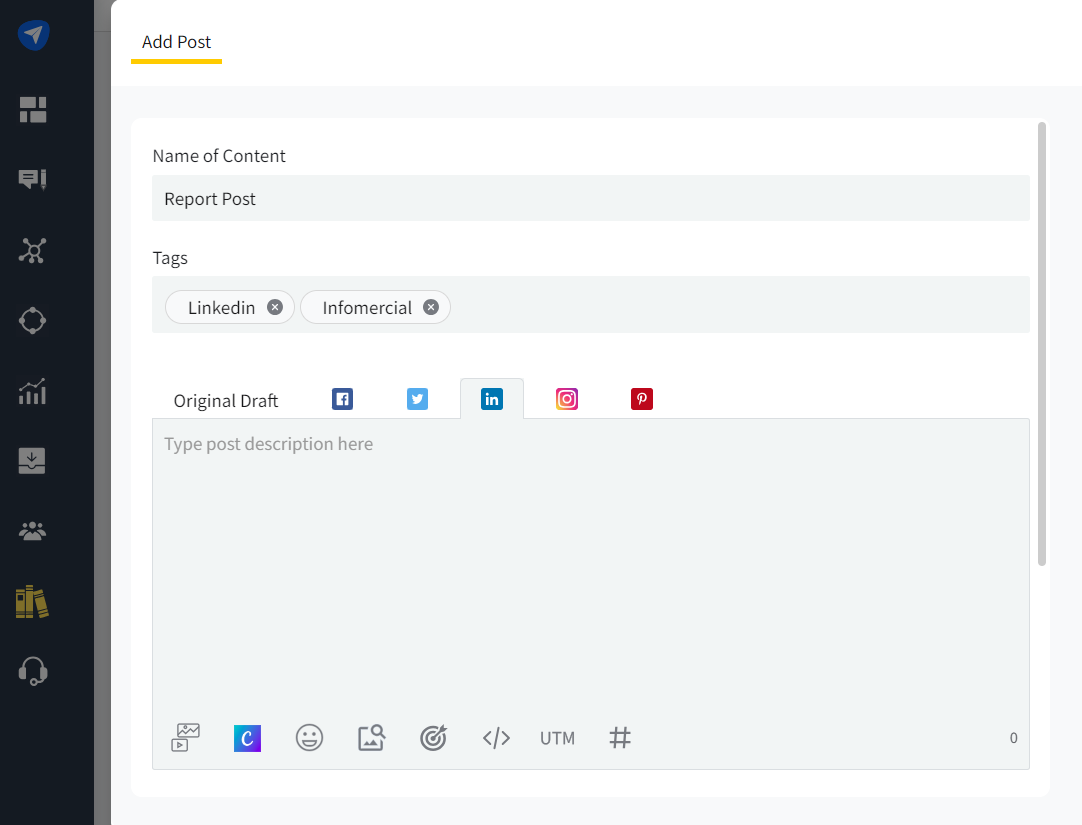Open the media upload icon in editor toolbar
Image resolution: width=1082 pixels, height=825 pixels.
[x=186, y=738]
